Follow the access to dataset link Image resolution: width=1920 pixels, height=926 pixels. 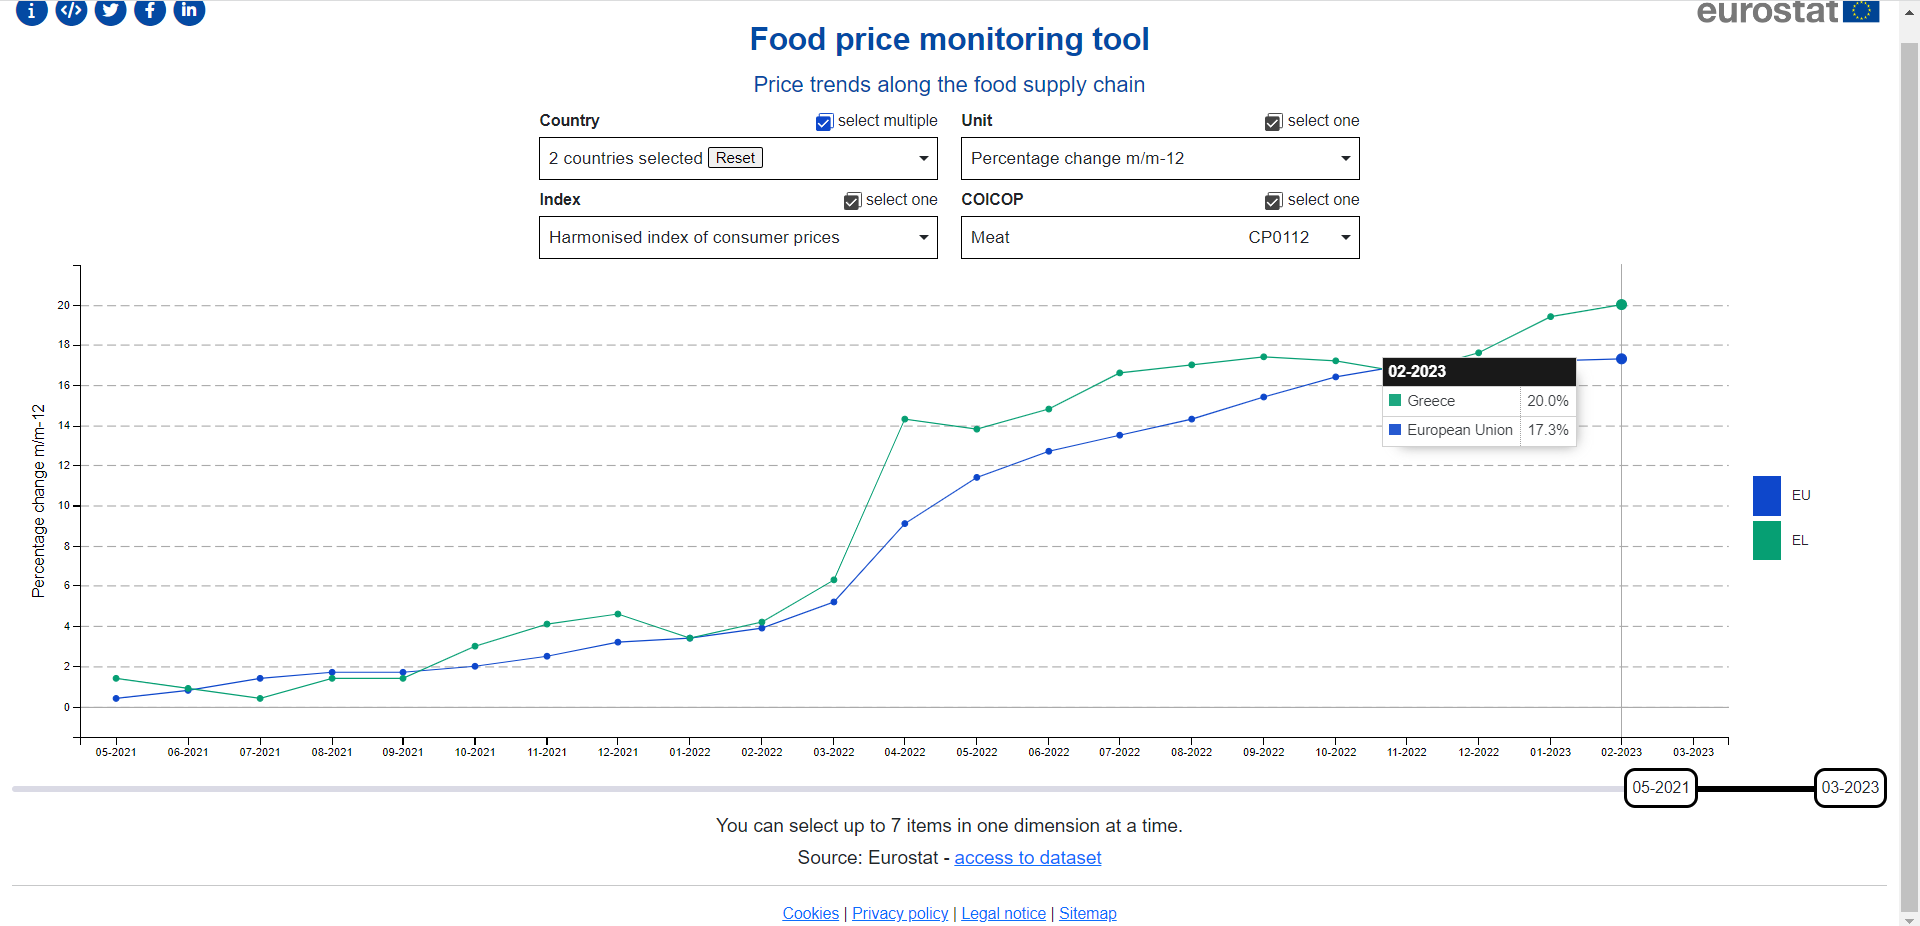[1027, 858]
